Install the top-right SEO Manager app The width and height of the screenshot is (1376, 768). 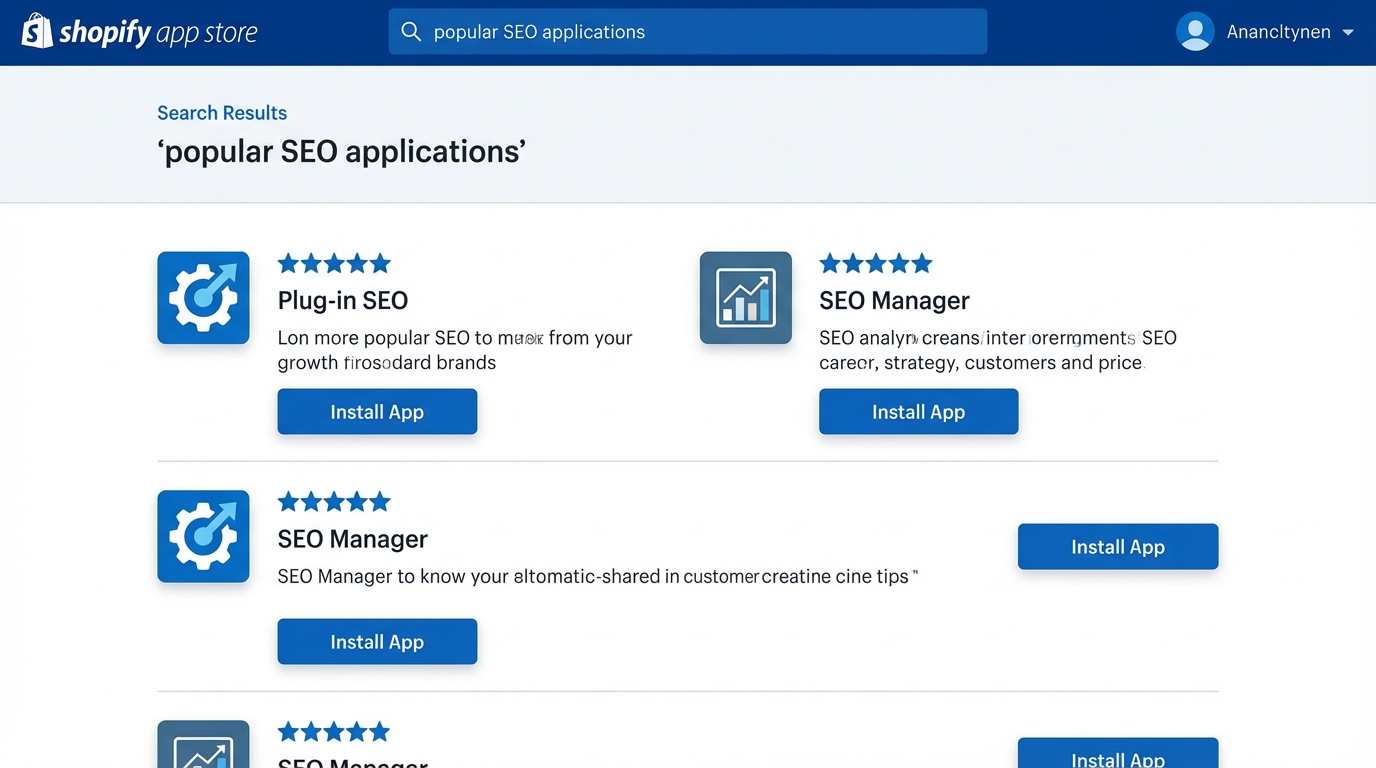(x=918, y=411)
